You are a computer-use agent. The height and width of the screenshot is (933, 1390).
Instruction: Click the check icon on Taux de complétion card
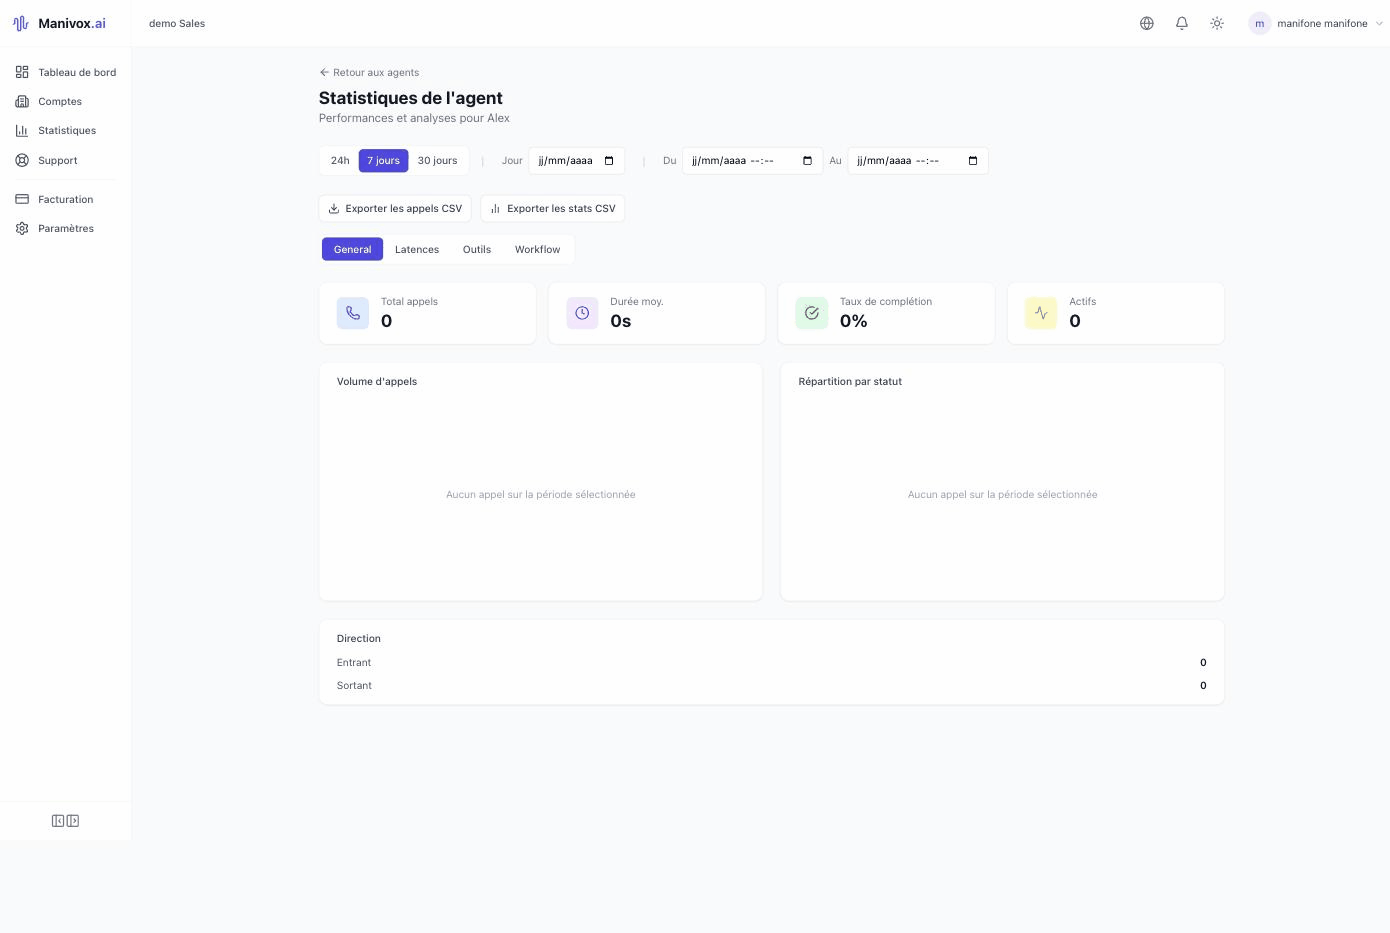[812, 313]
